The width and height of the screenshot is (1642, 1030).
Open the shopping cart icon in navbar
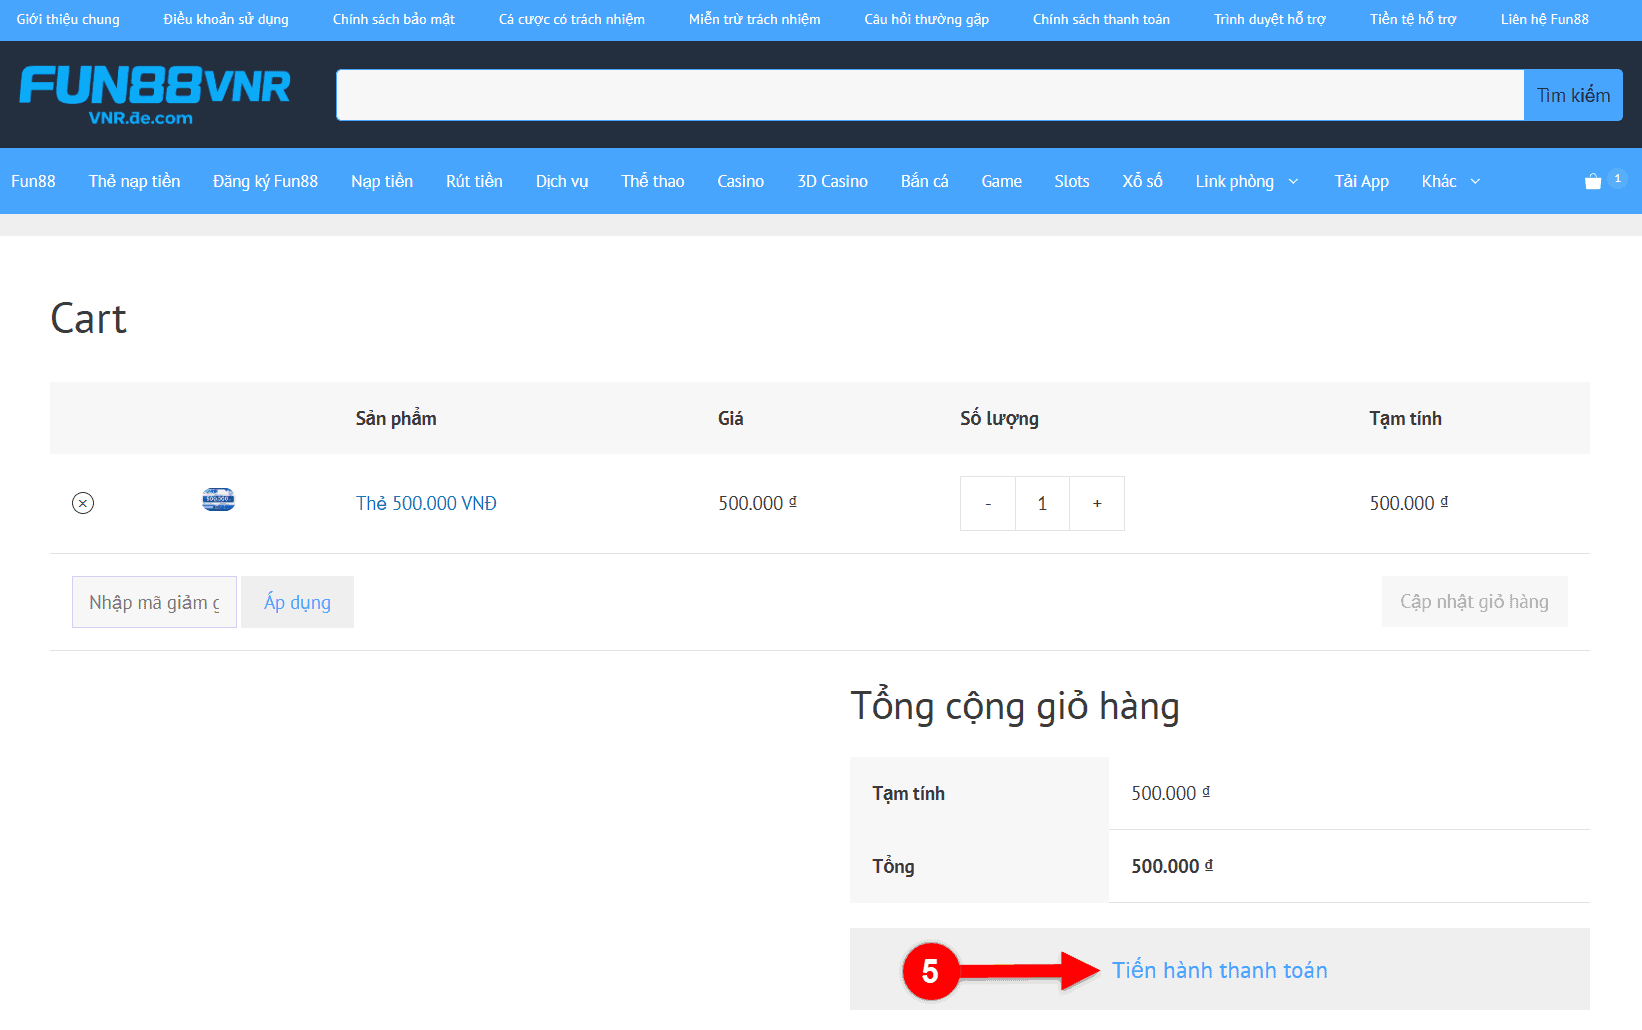click(1593, 181)
